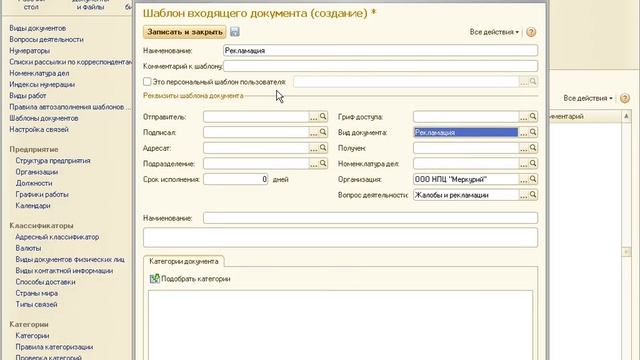This screenshot has width=640, height=360.
Task: Switch to Категории документа tab
Action: click(x=184, y=261)
